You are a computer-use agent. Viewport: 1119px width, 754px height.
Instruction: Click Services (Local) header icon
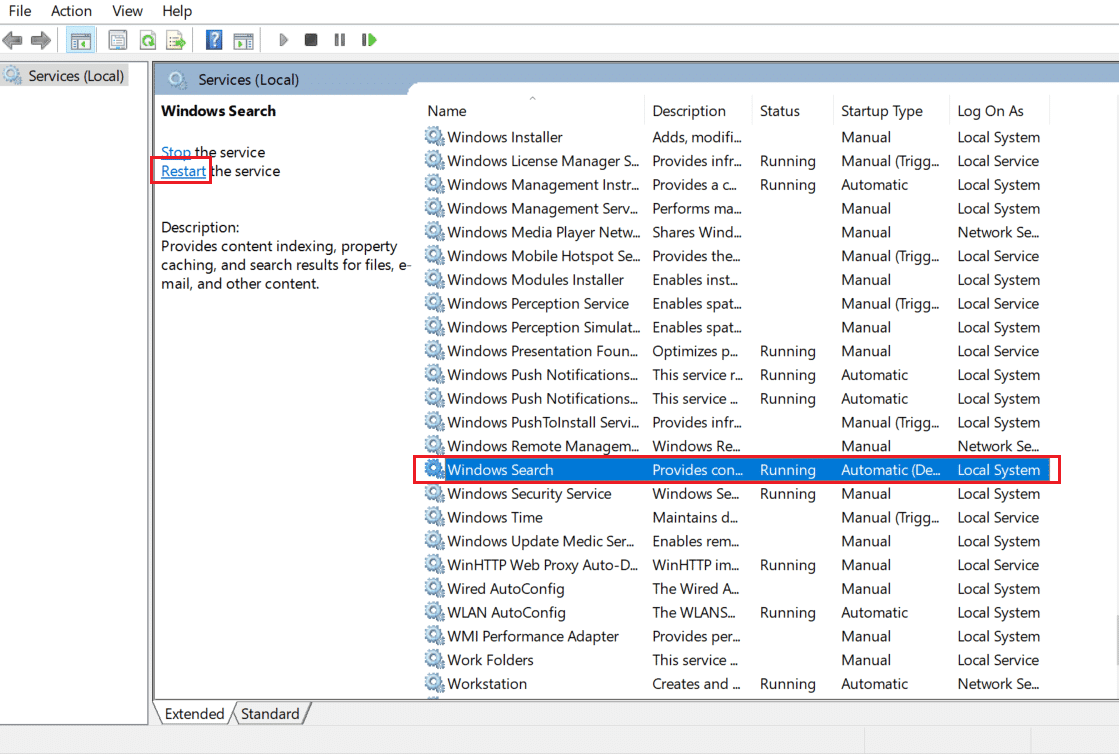(177, 79)
